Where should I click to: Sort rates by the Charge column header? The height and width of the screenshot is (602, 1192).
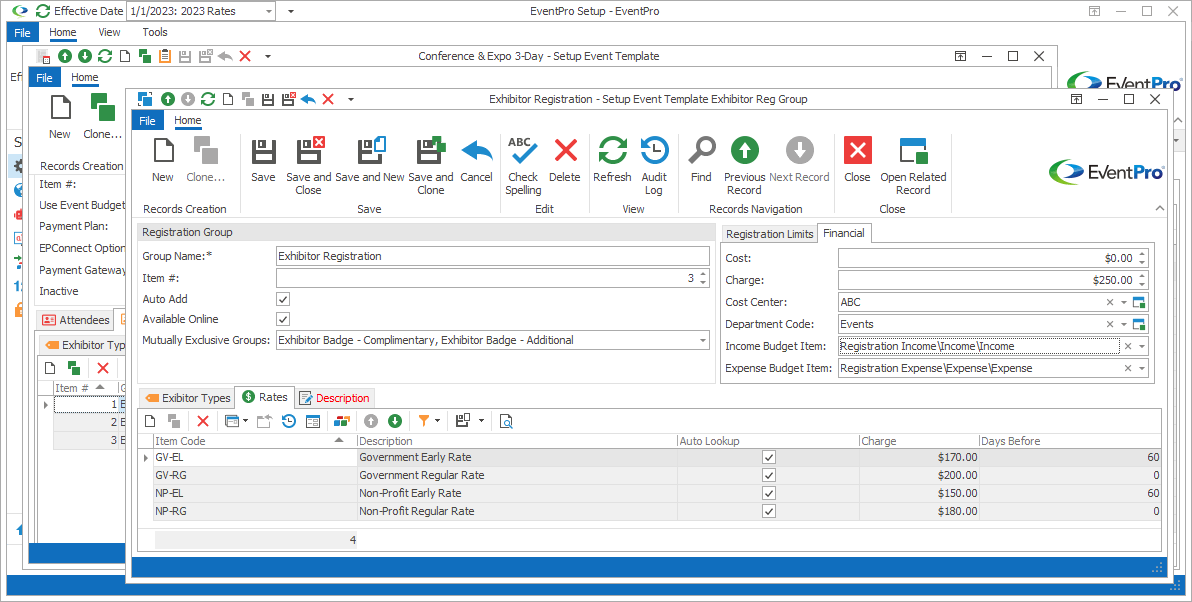pos(919,441)
